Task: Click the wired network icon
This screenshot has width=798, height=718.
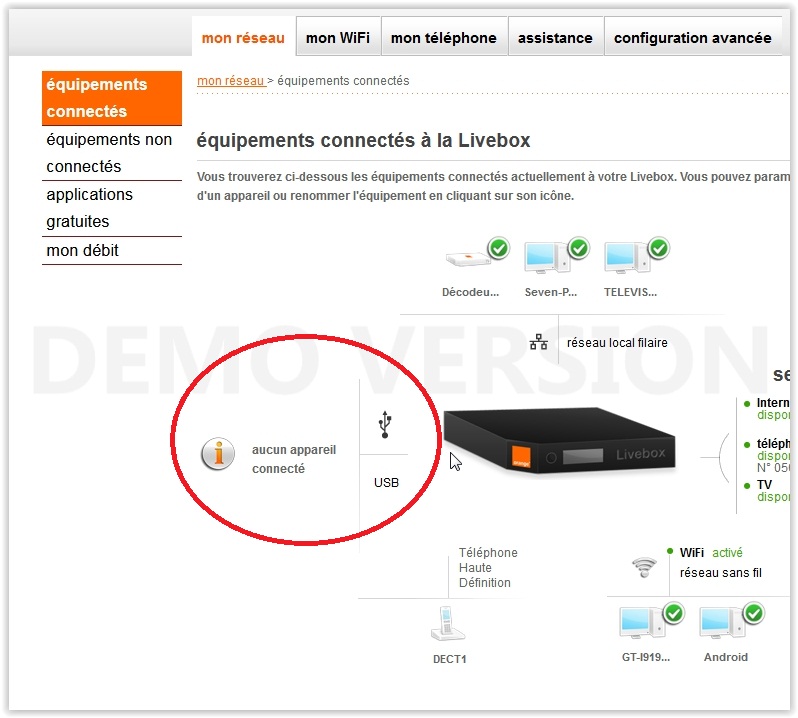Action: [538, 342]
